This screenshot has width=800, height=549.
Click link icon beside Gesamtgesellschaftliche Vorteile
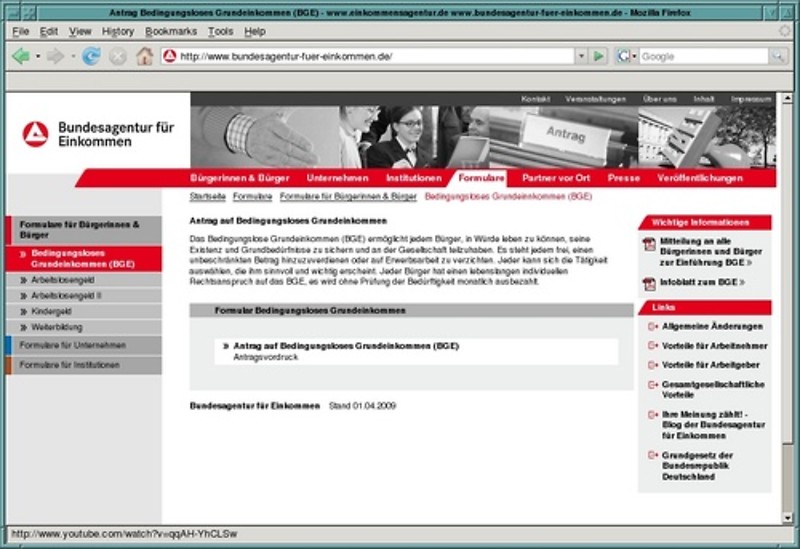coord(653,385)
